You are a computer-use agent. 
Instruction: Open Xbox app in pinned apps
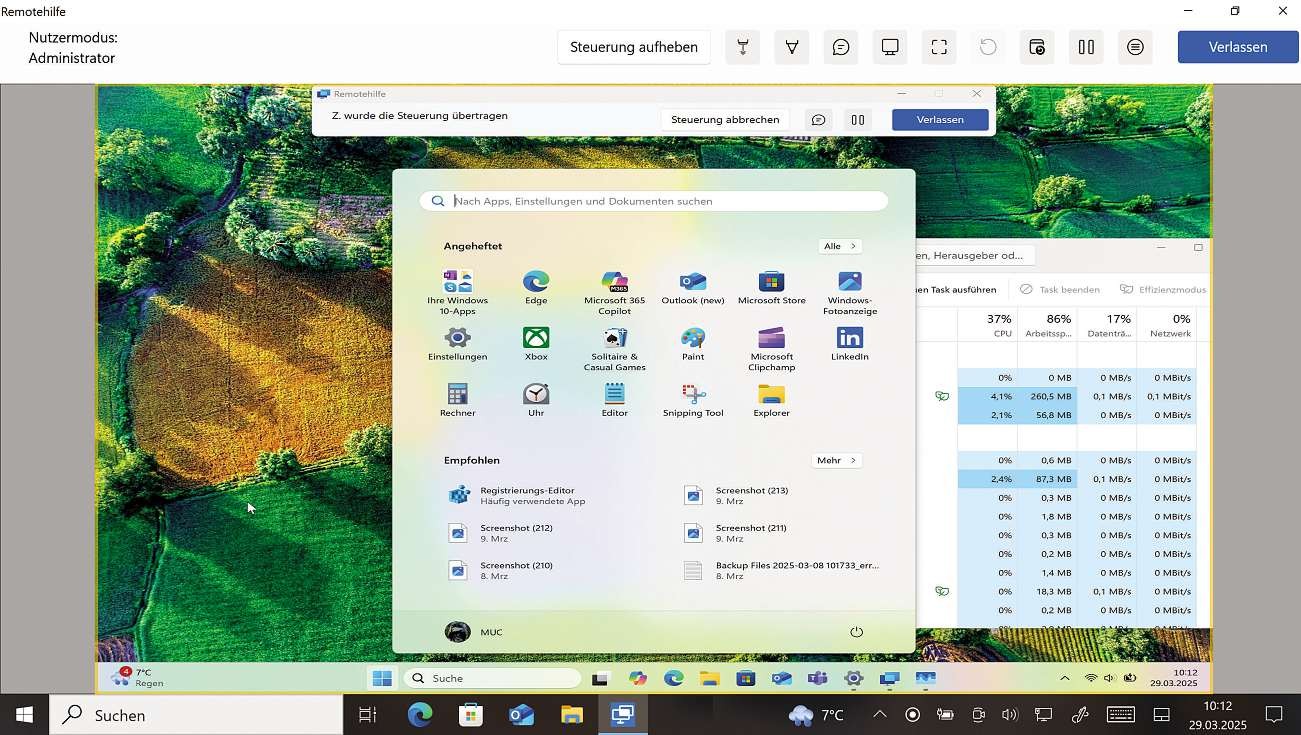[536, 343]
